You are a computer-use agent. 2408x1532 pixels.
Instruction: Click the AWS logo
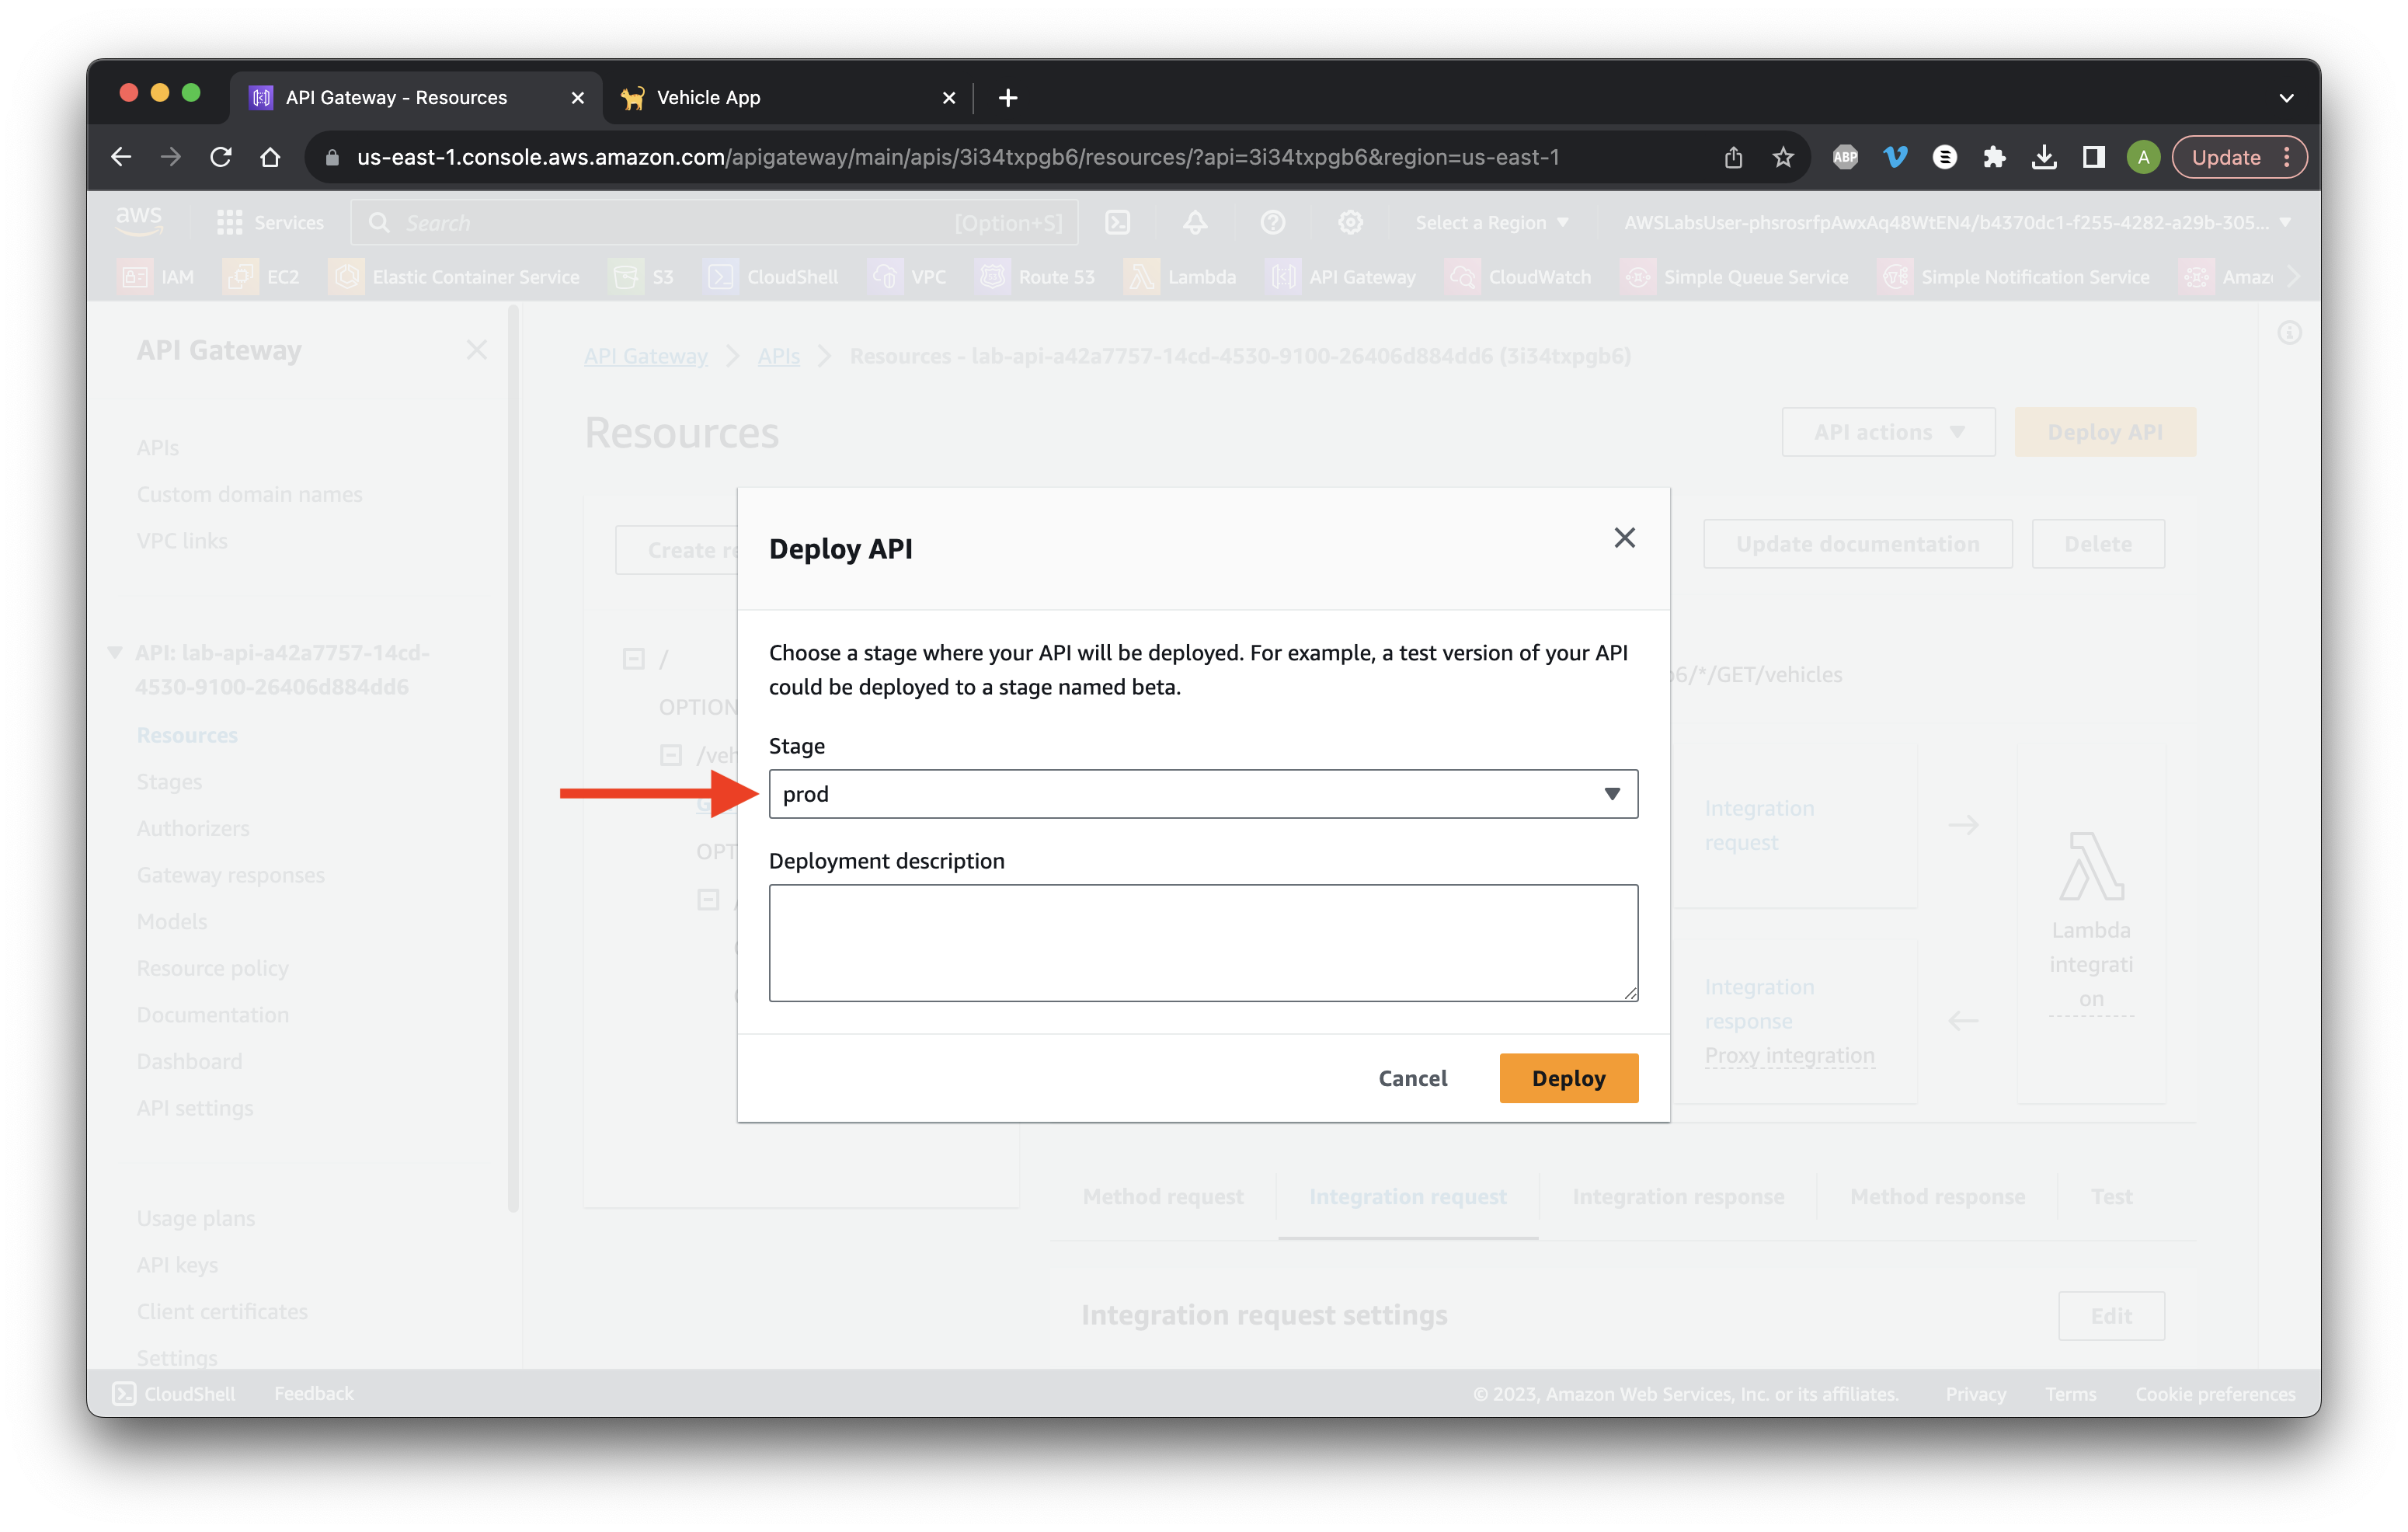pyautogui.click(x=139, y=221)
